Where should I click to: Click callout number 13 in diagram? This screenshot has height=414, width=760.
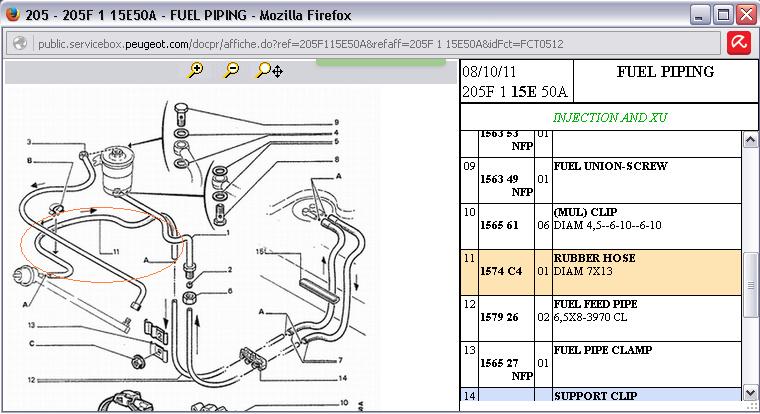(32, 325)
